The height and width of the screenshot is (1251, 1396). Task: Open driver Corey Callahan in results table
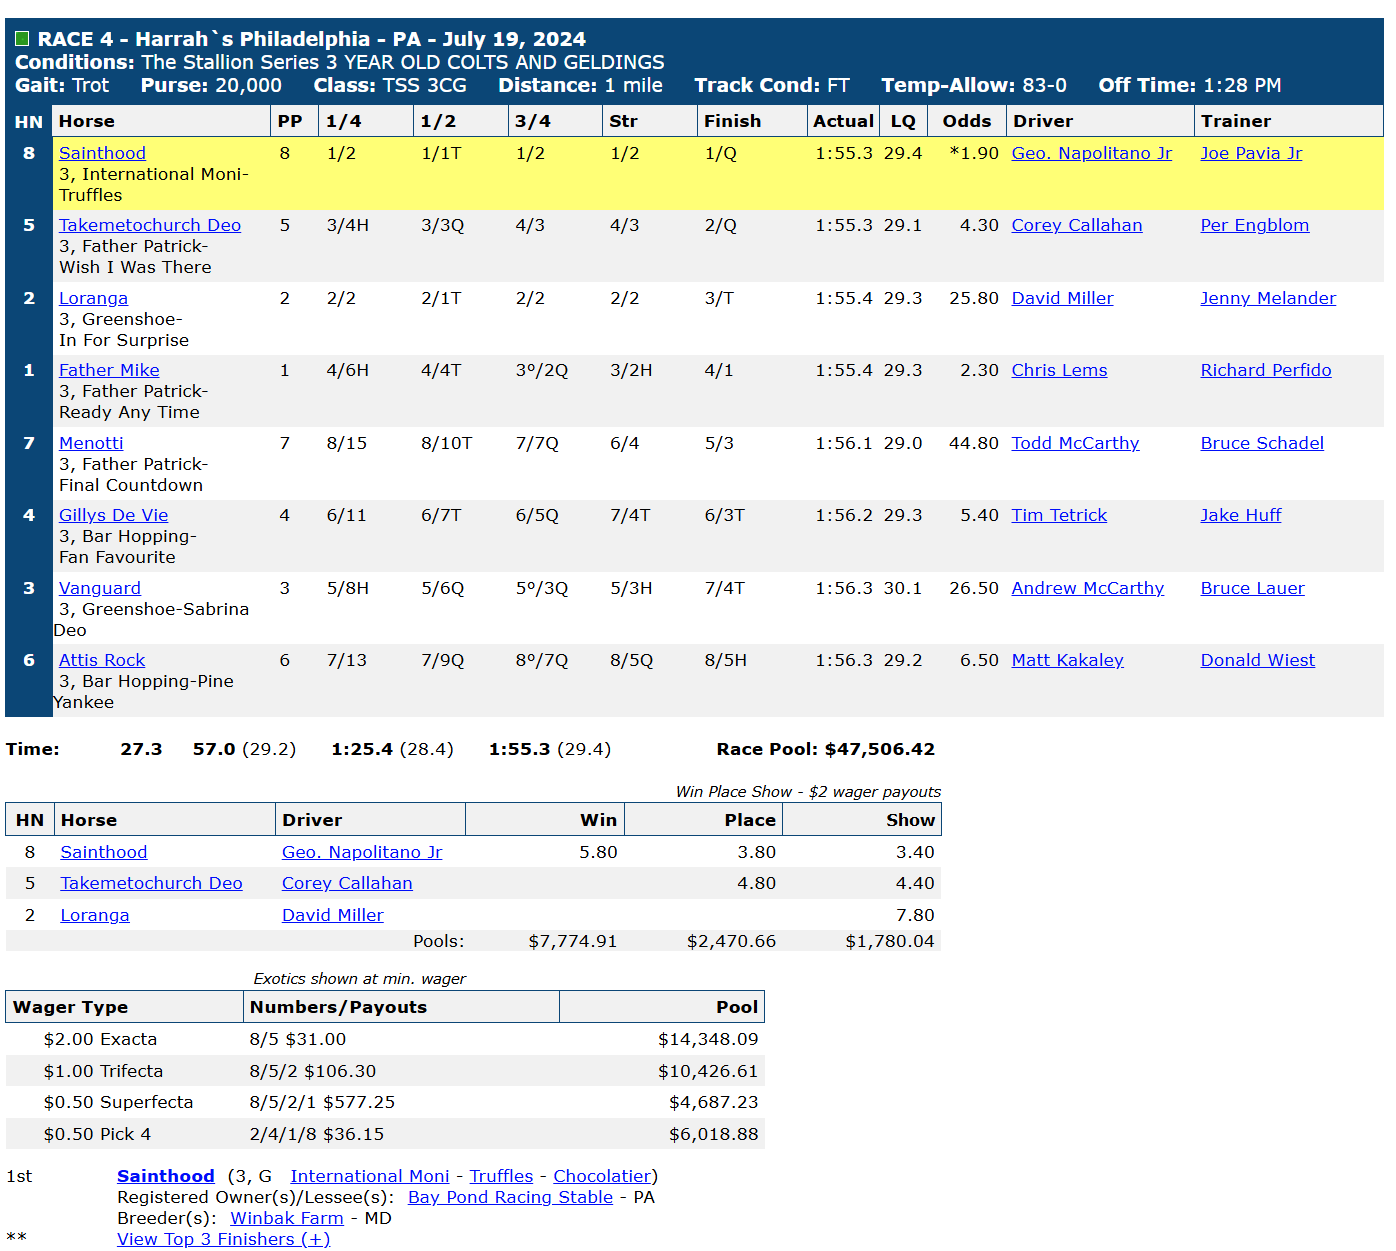point(1076,225)
